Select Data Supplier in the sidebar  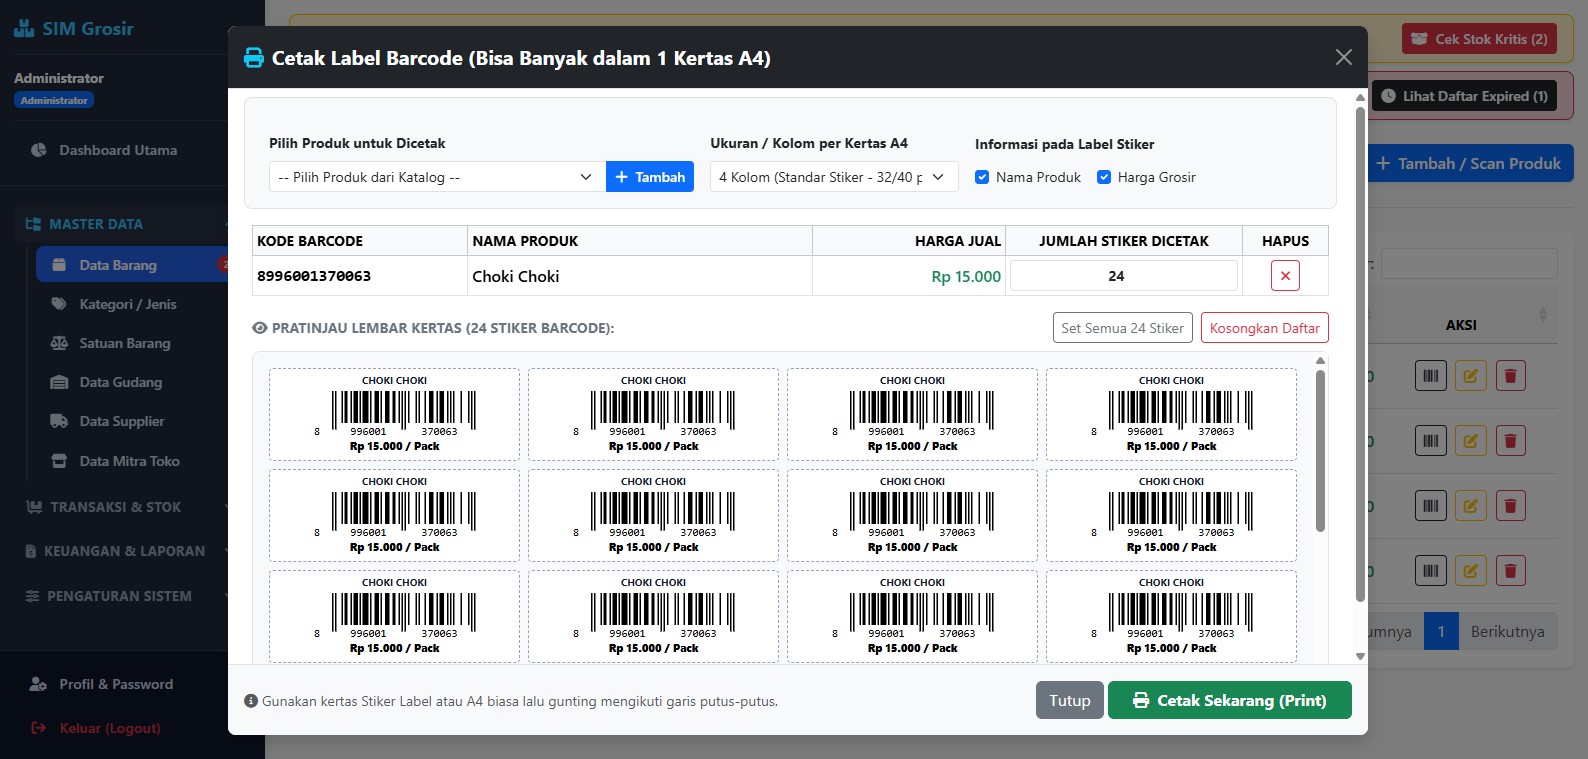(122, 421)
